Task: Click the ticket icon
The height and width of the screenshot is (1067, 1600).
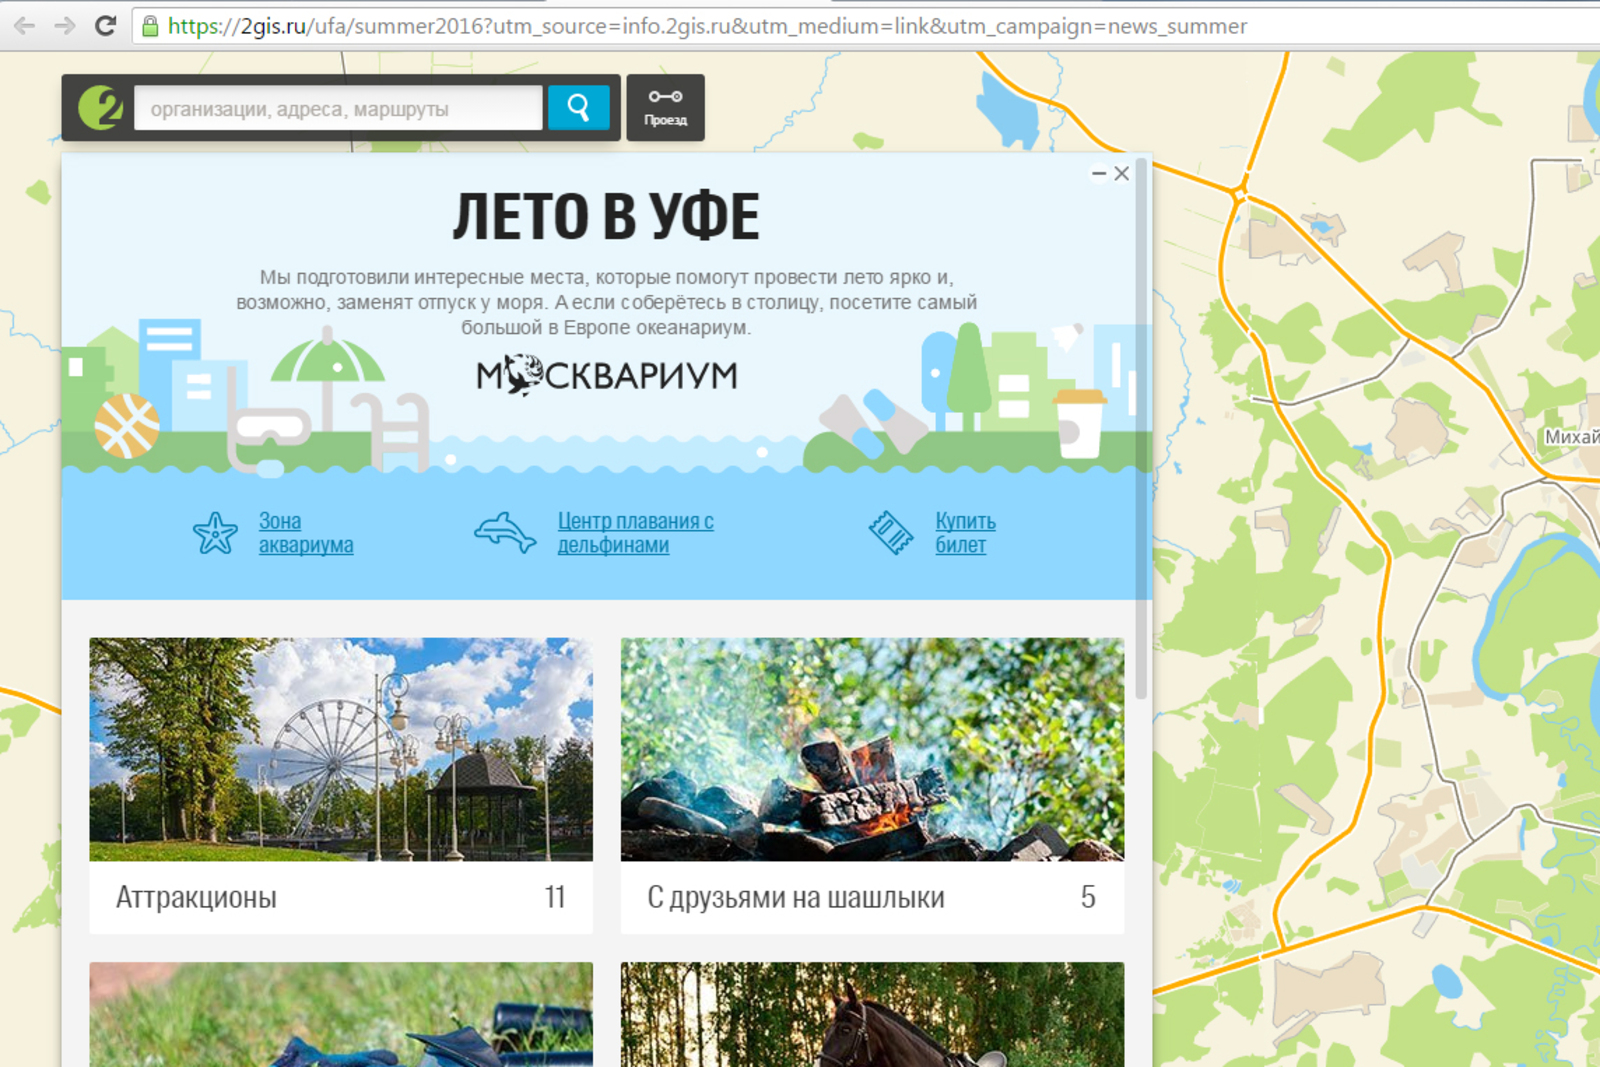Action: click(x=891, y=532)
